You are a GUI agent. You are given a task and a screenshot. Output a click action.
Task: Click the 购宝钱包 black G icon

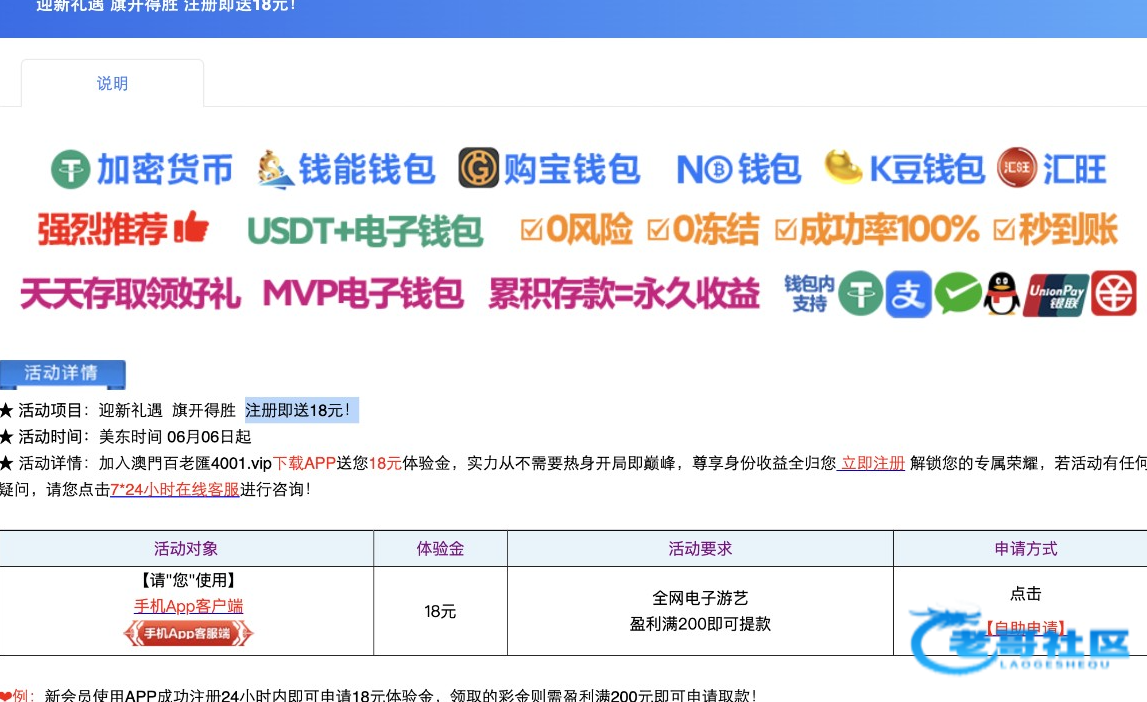coord(478,168)
